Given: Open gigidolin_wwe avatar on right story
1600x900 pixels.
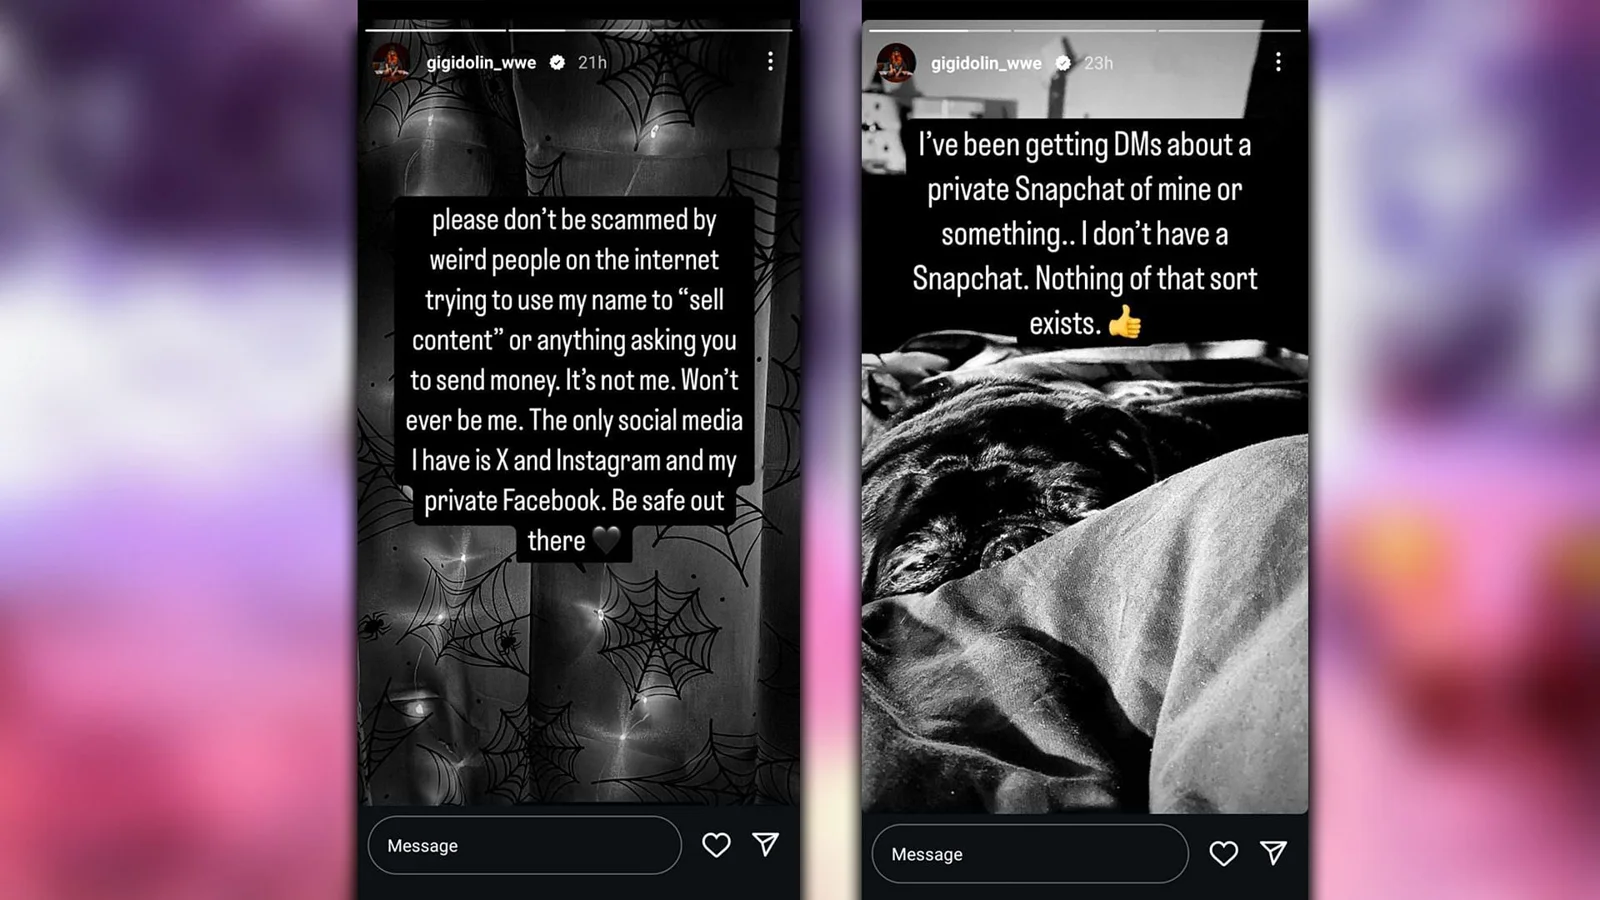Looking at the screenshot, I should coord(896,63).
